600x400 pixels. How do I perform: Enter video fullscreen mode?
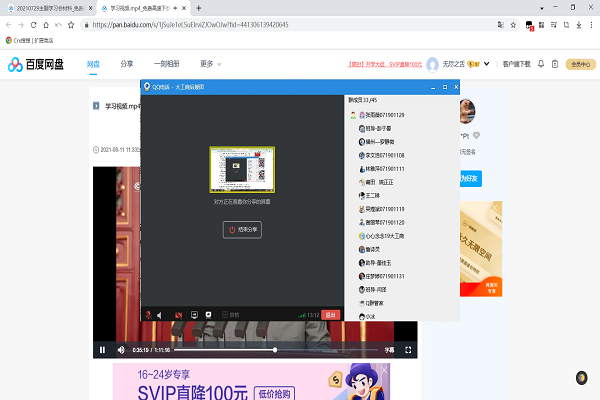pyautogui.click(x=408, y=350)
